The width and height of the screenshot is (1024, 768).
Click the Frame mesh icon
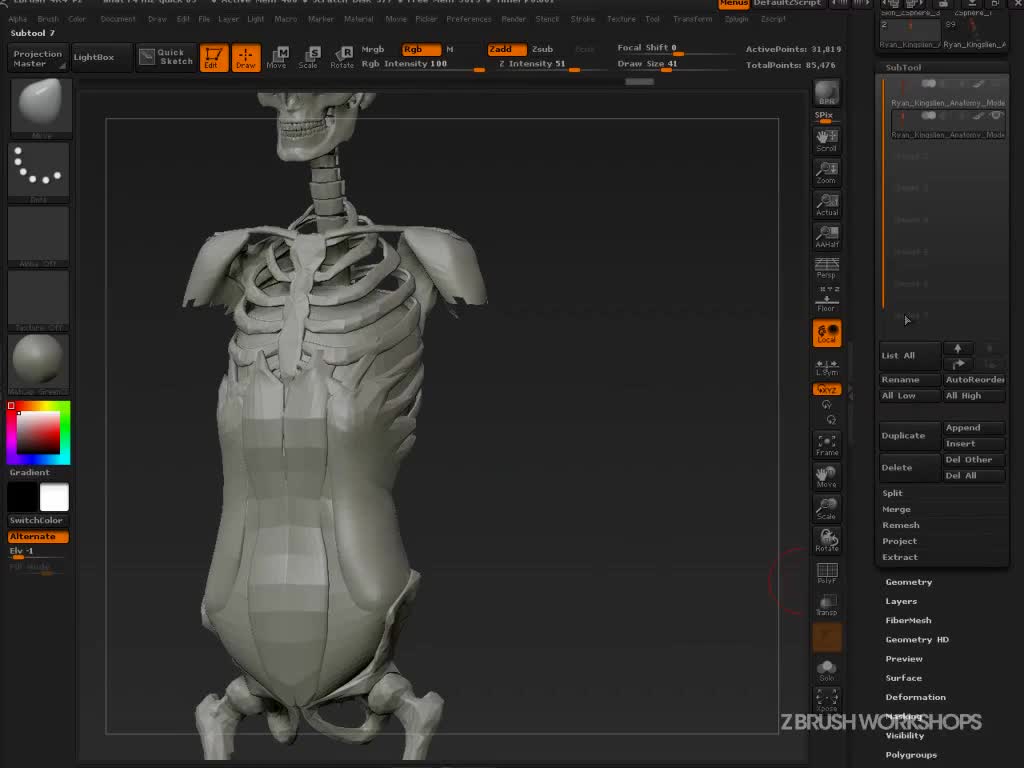pos(827,445)
